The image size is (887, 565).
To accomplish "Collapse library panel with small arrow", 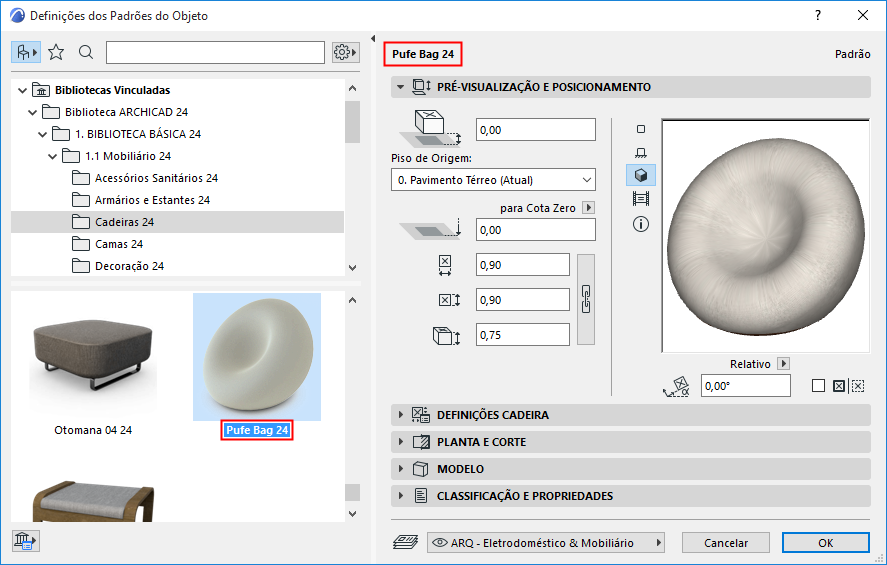I will [373, 38].
